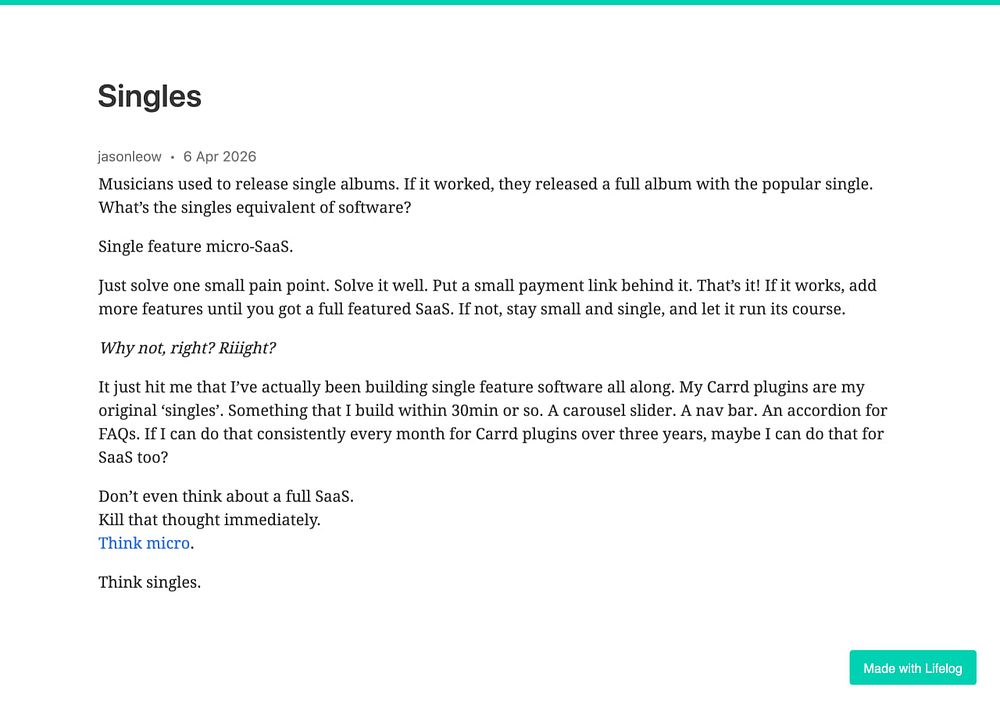The image size is (1000, 705).
Task: Click the 'more features until you got' line
Action: [x=472, y=309]
